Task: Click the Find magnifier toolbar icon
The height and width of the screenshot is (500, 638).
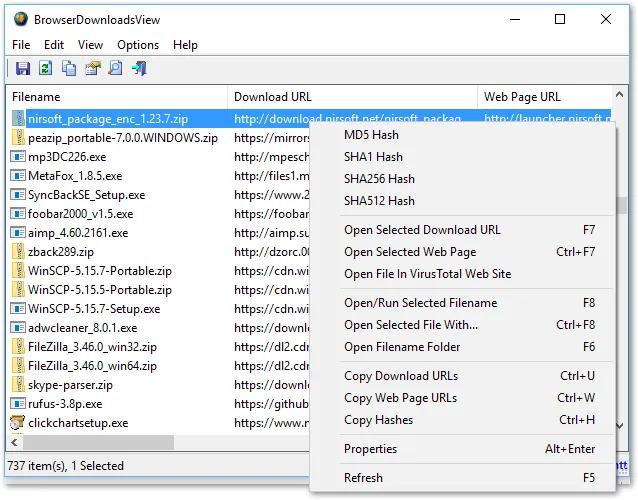Action: [116, 68]
